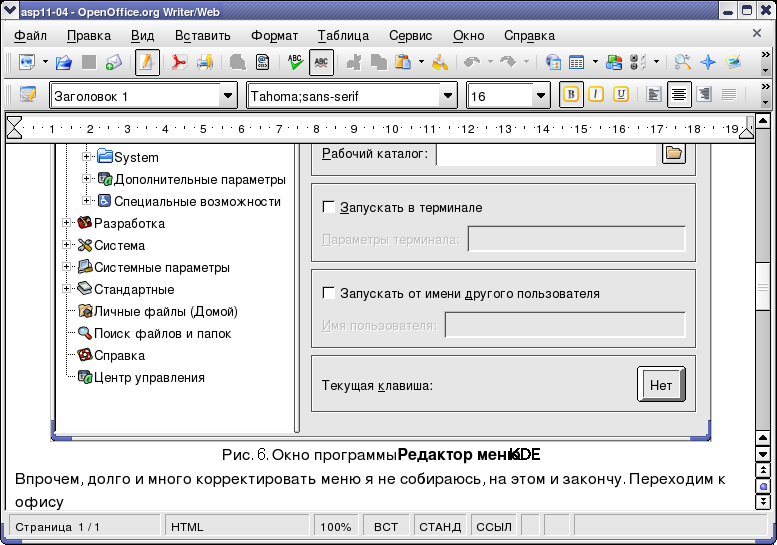The image size is (777, 545).
Task: Click the Export as PDF icon
Action: point(179,62)
